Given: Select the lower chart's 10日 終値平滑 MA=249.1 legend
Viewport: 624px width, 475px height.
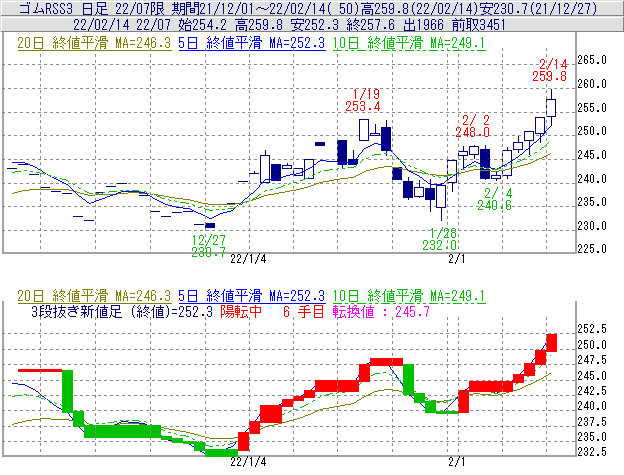Looking at the screenshot, I should click(409, 296).
